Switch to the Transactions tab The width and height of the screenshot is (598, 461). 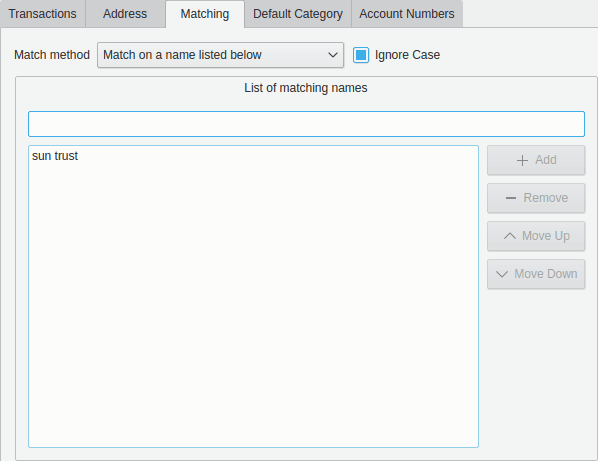pyautogui.click(x=42, y=14)
